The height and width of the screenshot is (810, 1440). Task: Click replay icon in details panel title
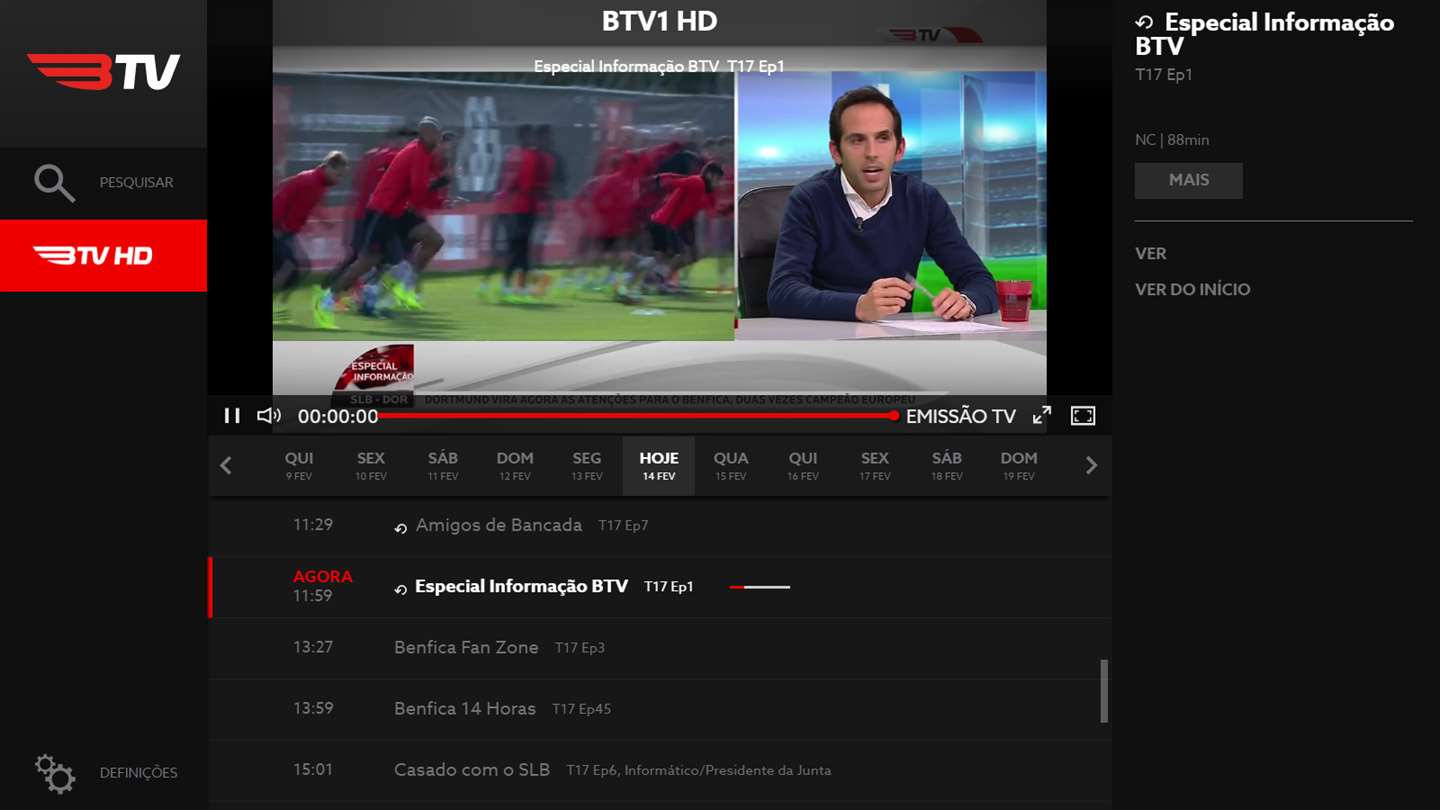click(x=1145, y=22)
